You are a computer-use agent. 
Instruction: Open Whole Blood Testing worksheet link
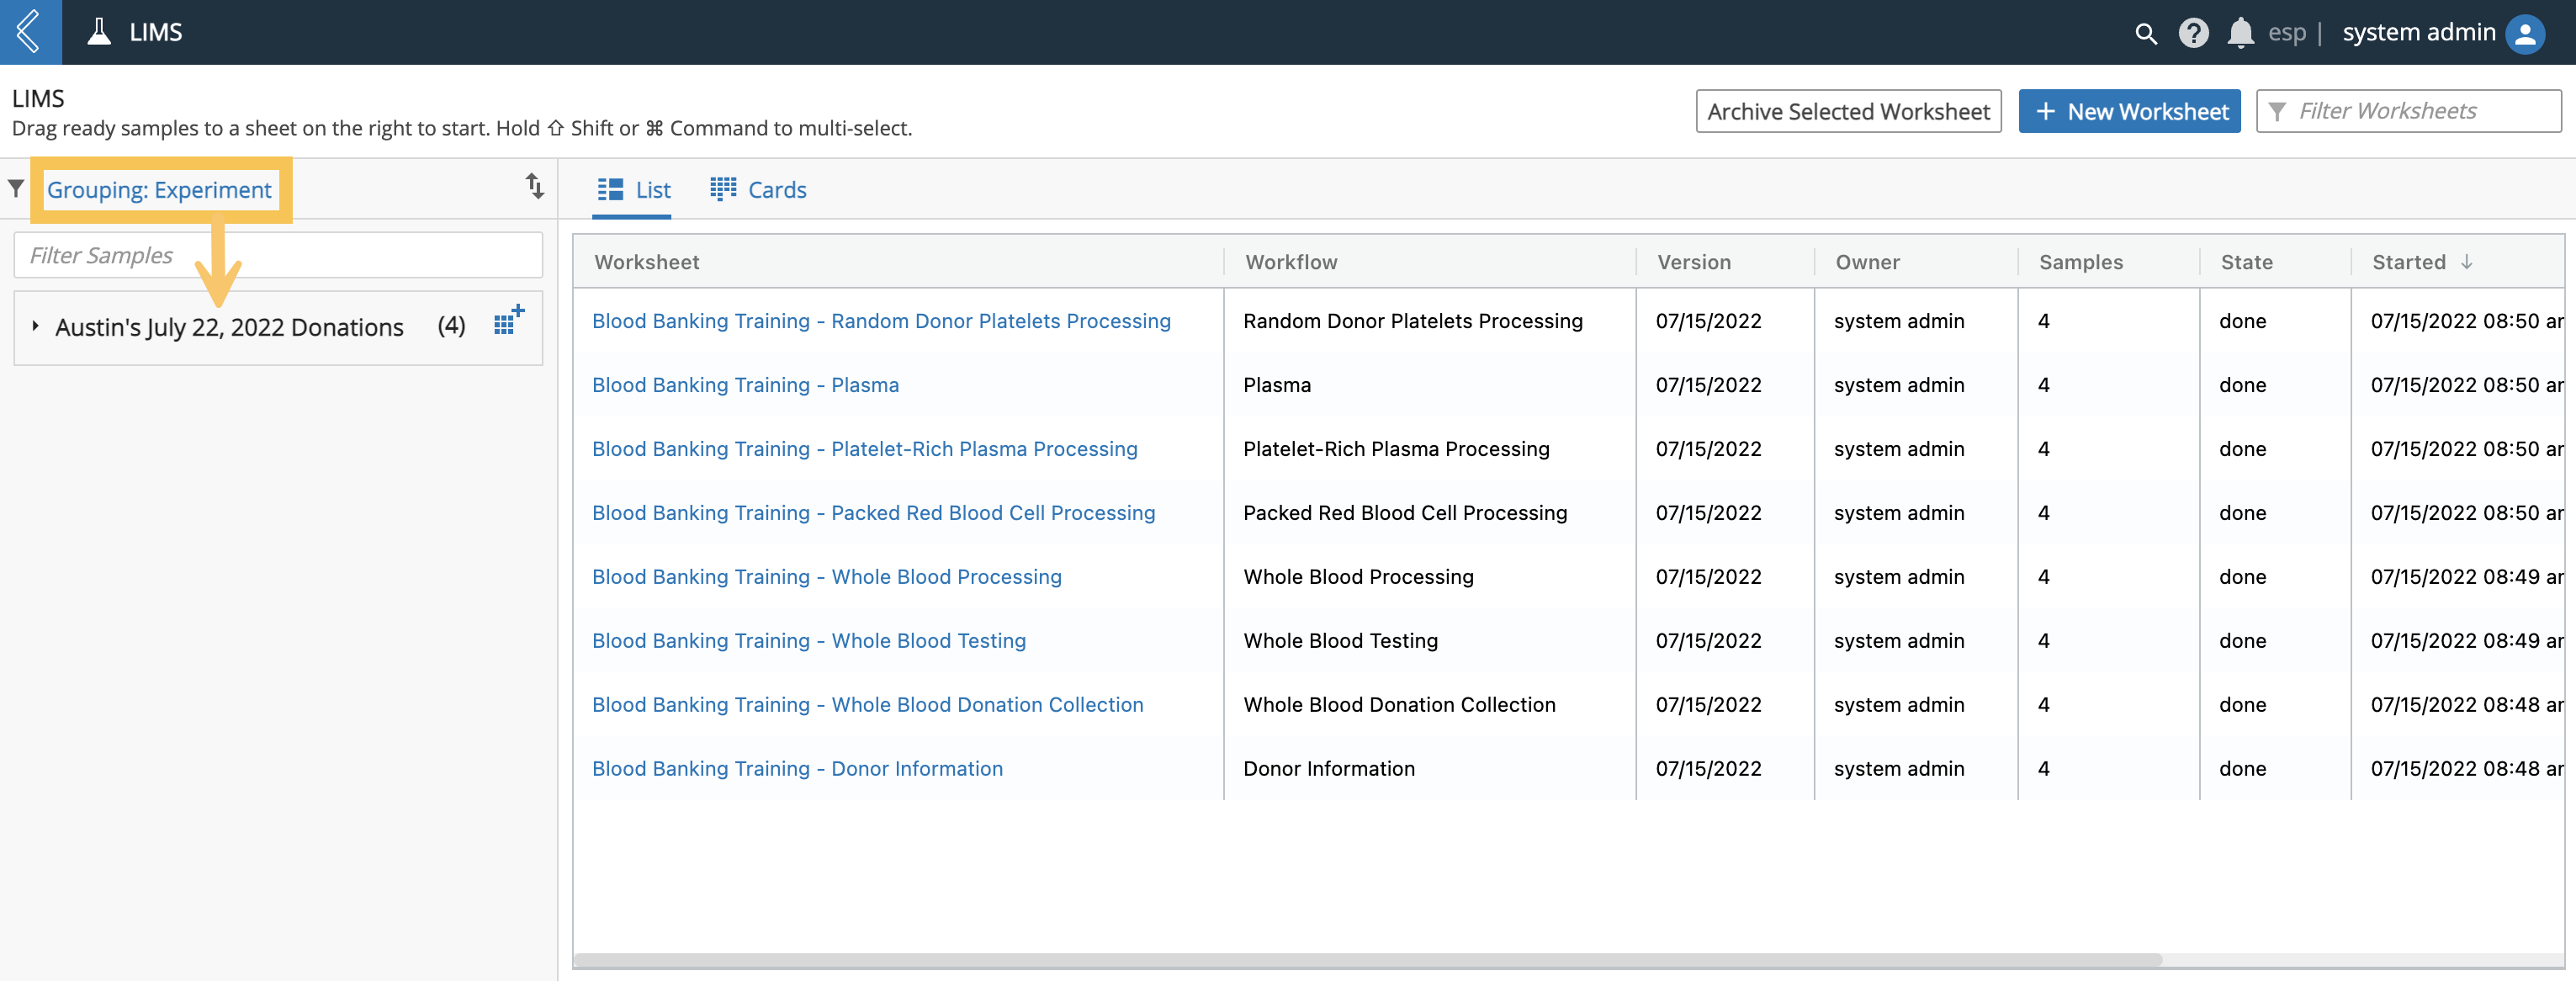[x=809, y=641]
